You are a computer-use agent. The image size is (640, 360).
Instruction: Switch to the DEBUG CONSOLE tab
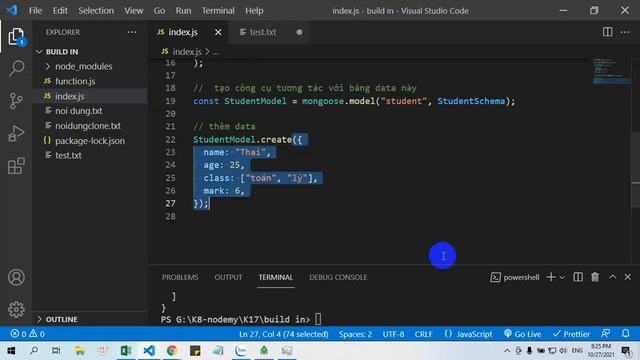coord(338,277)
